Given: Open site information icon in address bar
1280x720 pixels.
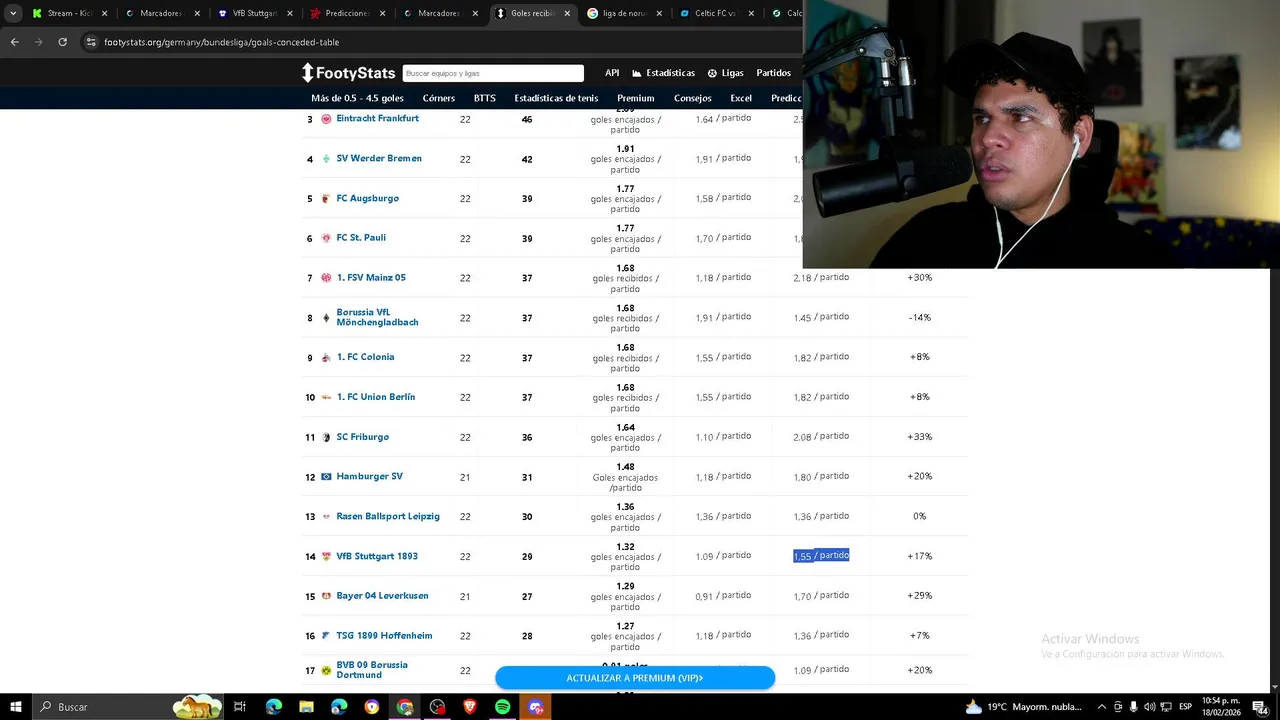Looking at the screenshot, I should click(x=91, y=42).
